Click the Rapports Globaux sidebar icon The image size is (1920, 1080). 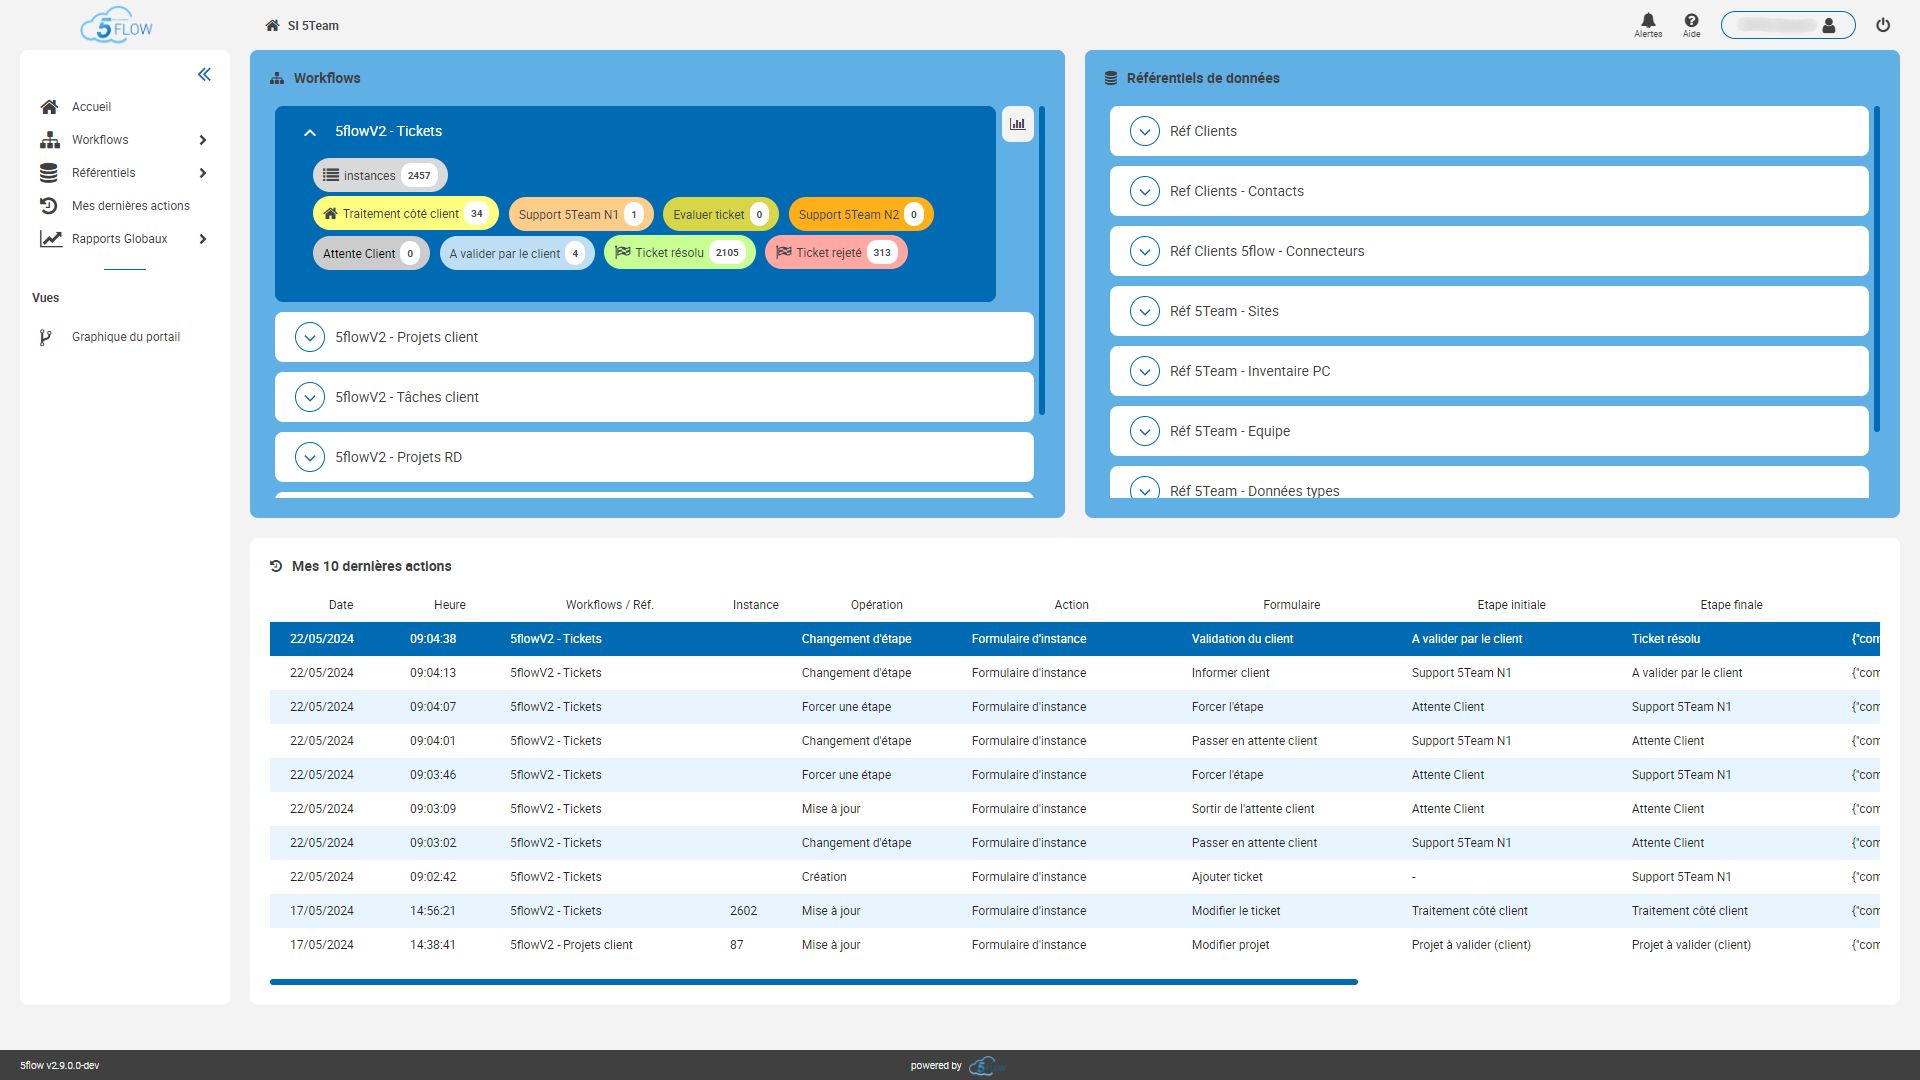(47, 239)
